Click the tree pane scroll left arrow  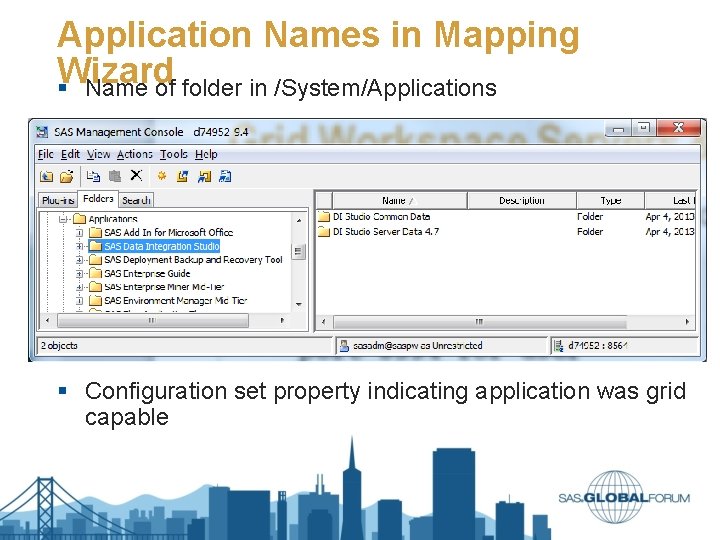pos(48,321)
